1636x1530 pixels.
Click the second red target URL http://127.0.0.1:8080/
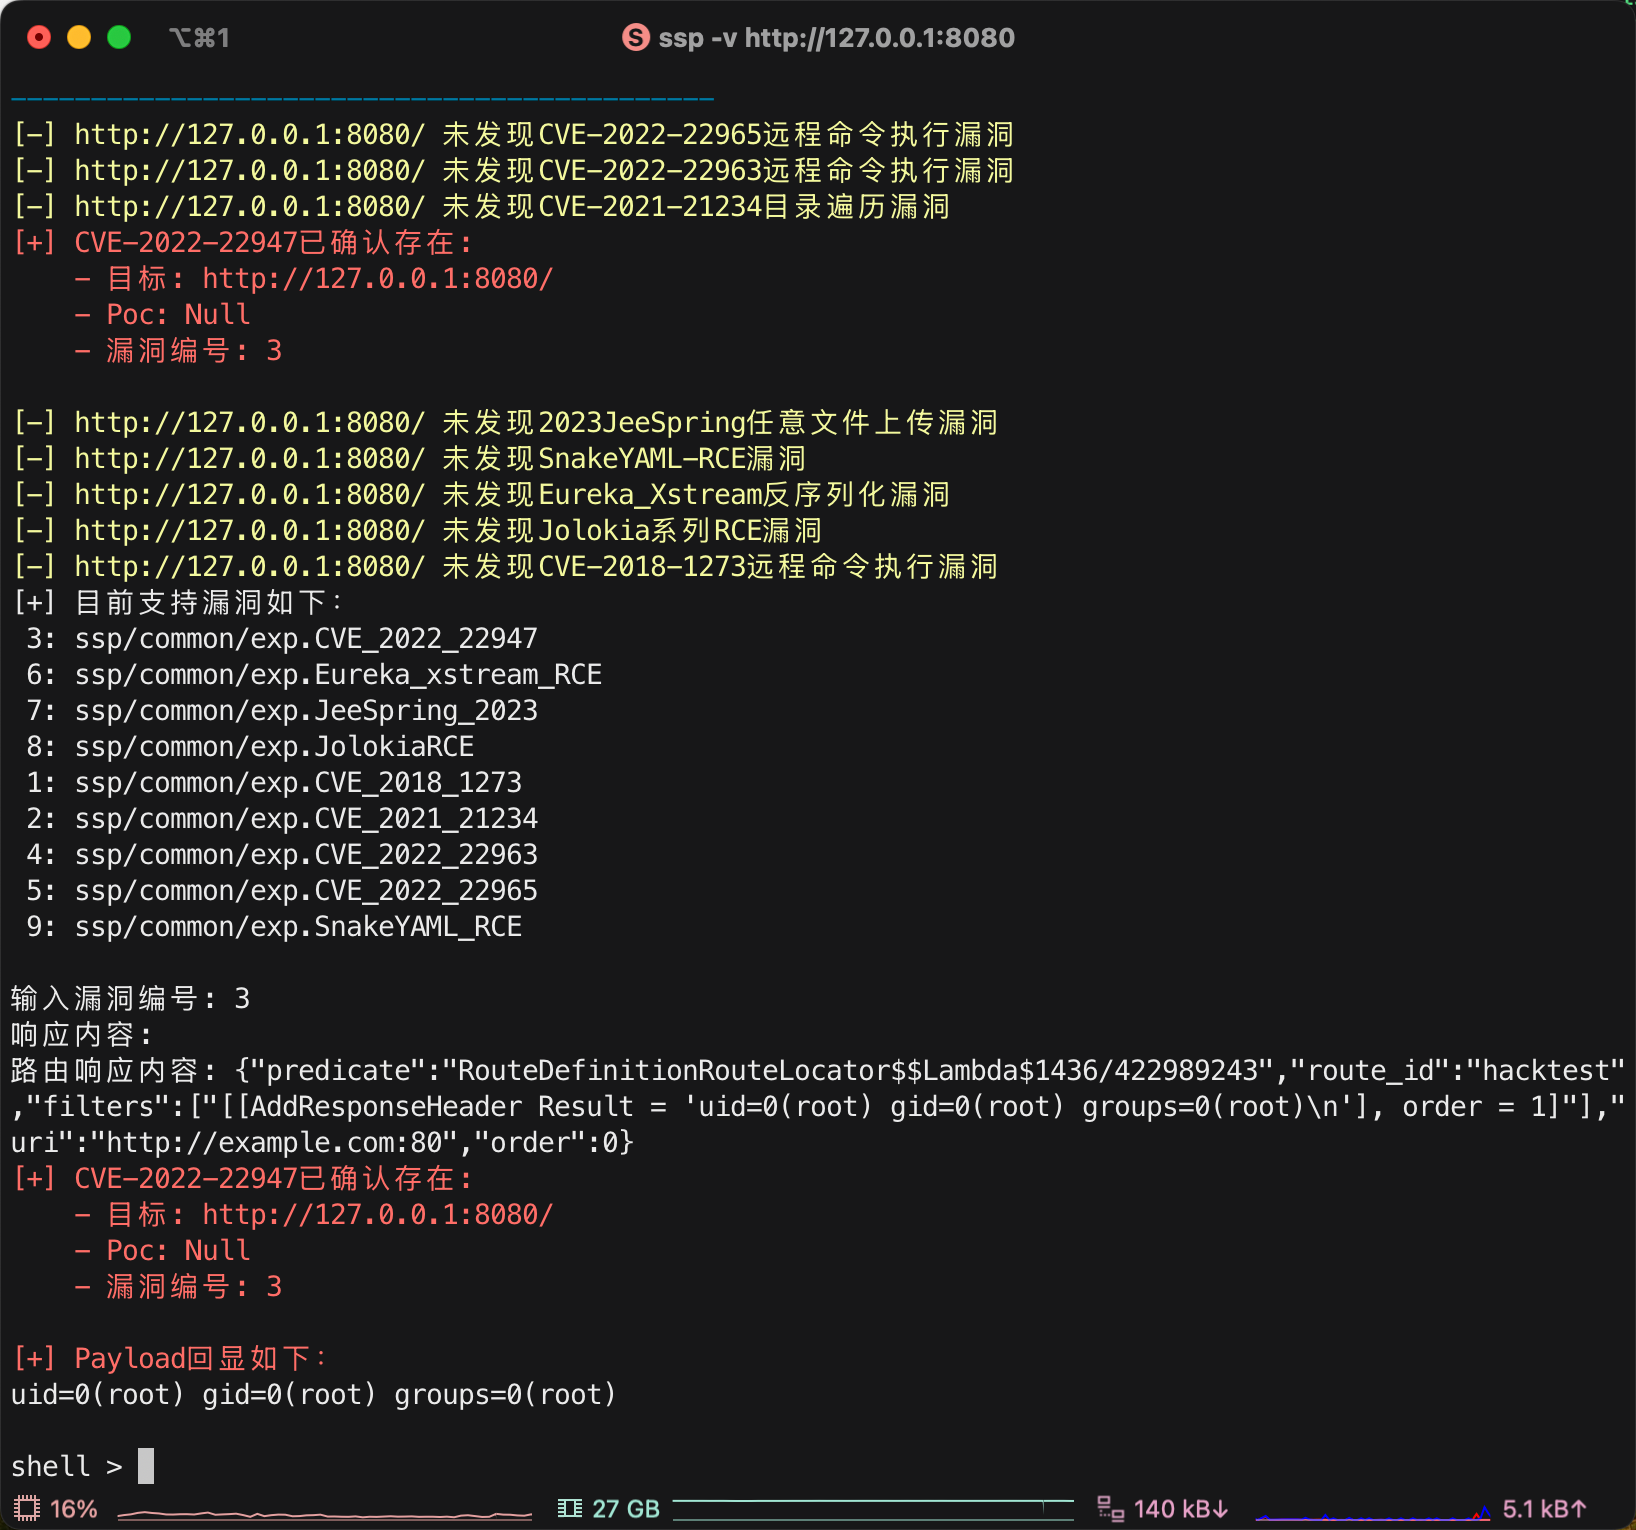(x=378, y=1214)
